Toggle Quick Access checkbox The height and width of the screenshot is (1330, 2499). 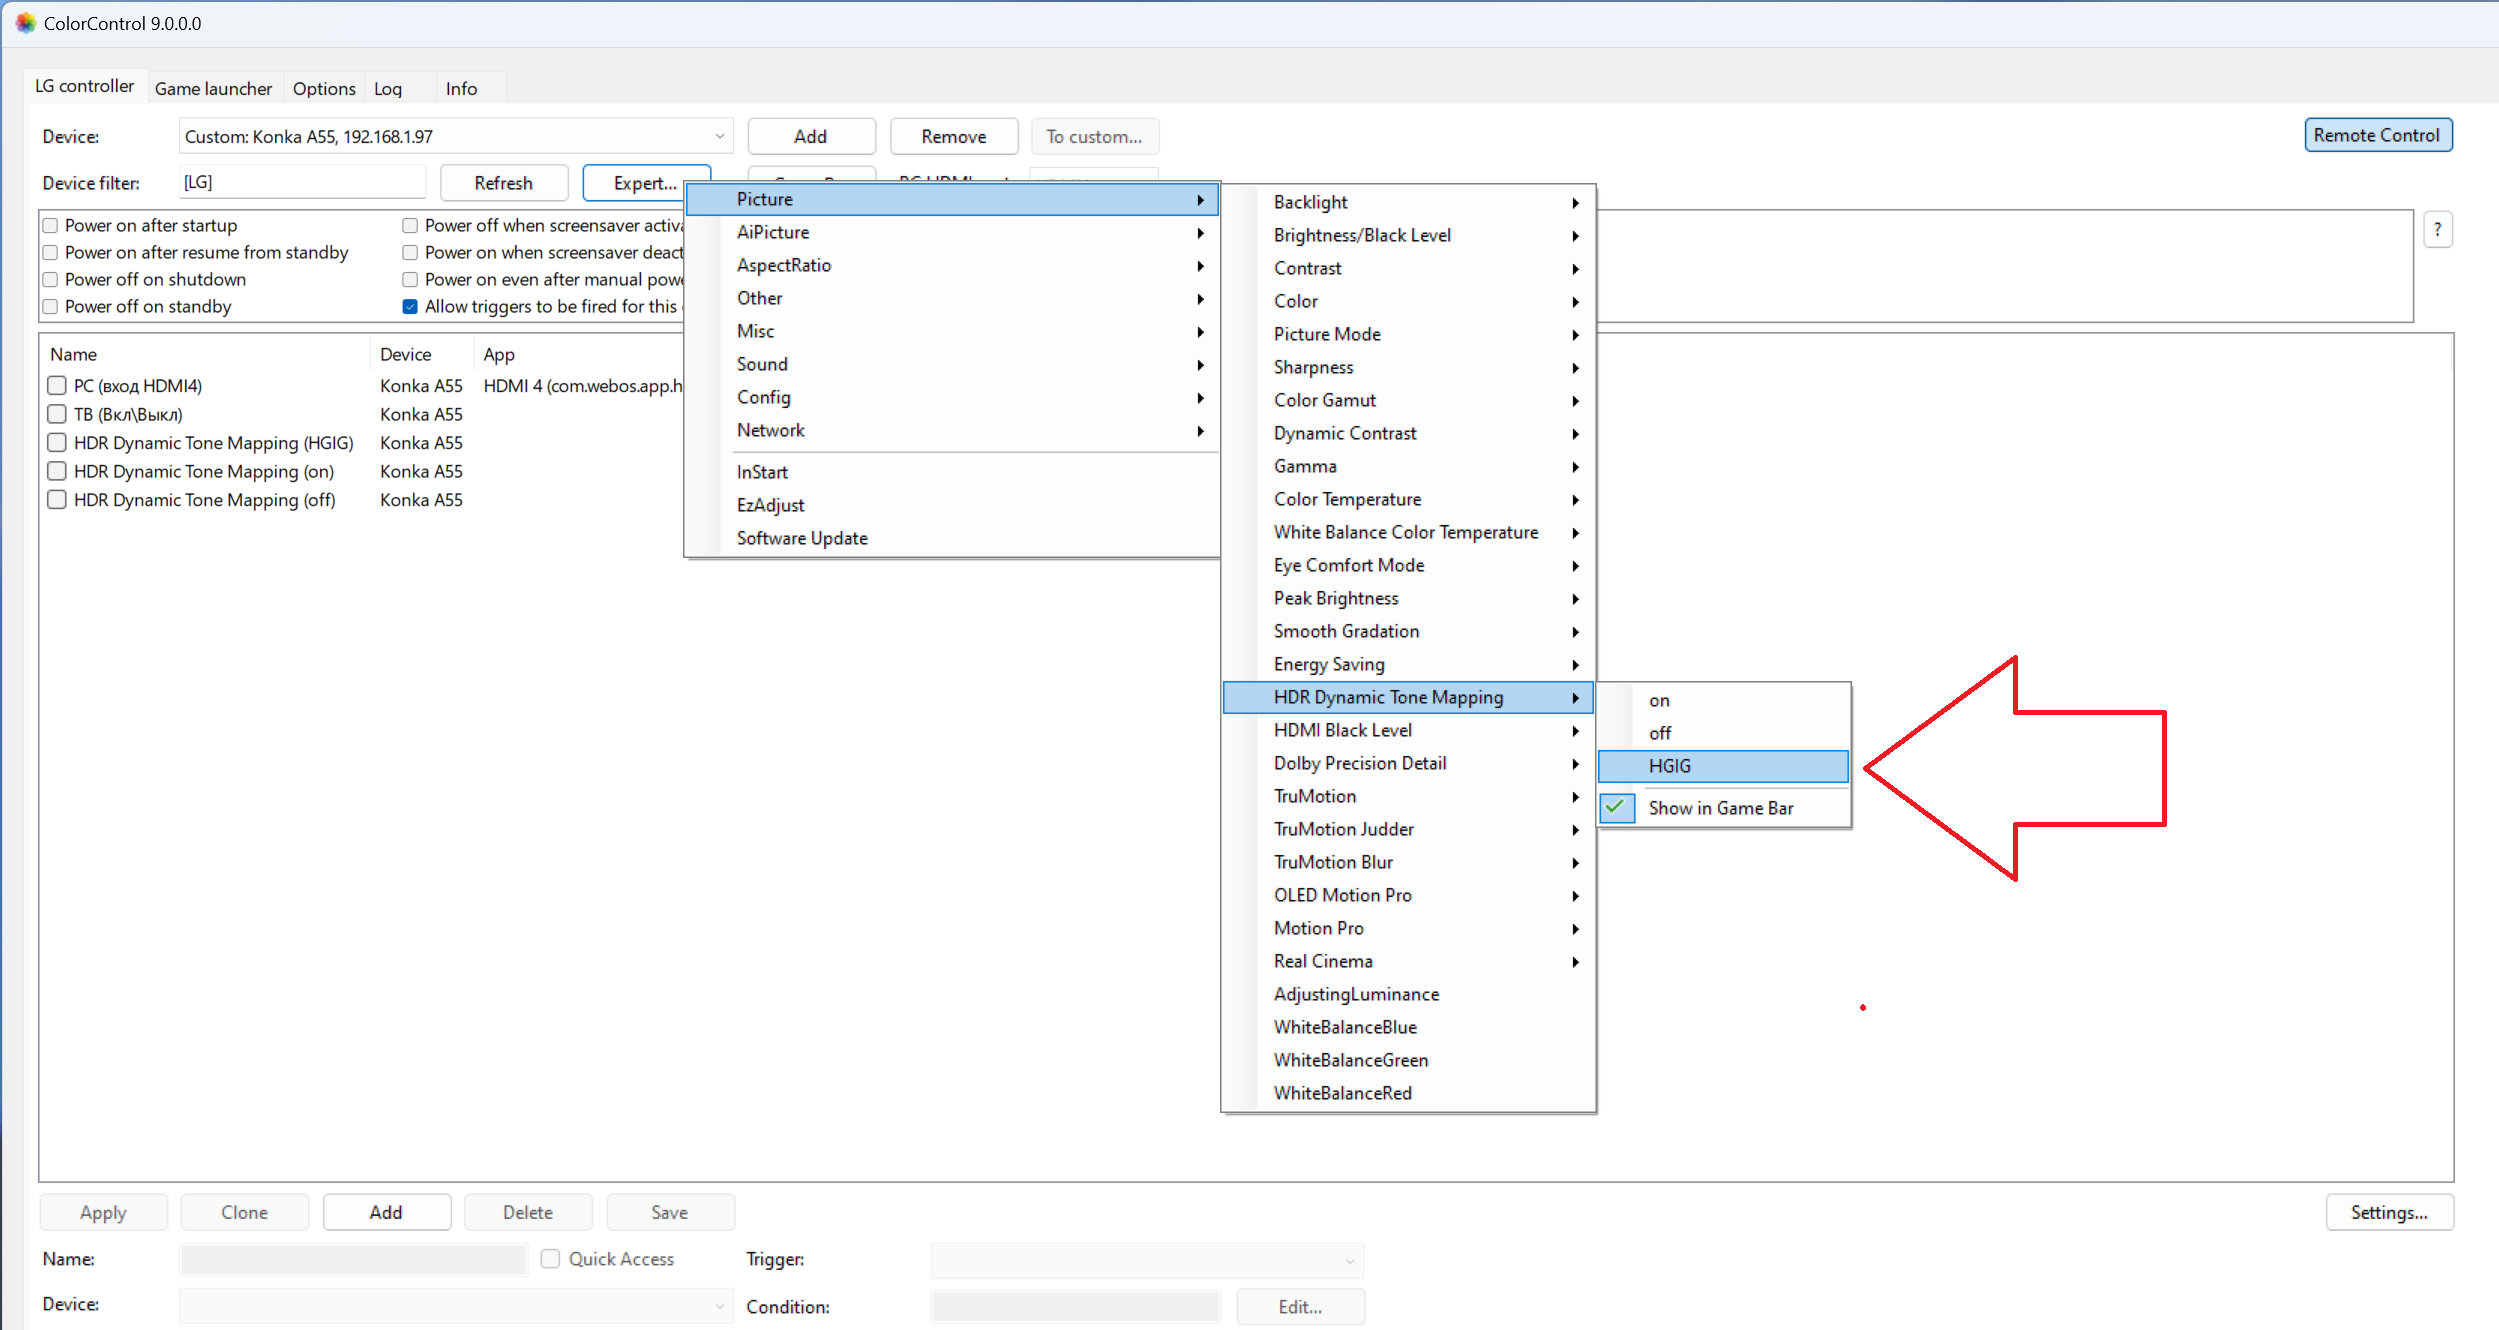click(550, 1259)
